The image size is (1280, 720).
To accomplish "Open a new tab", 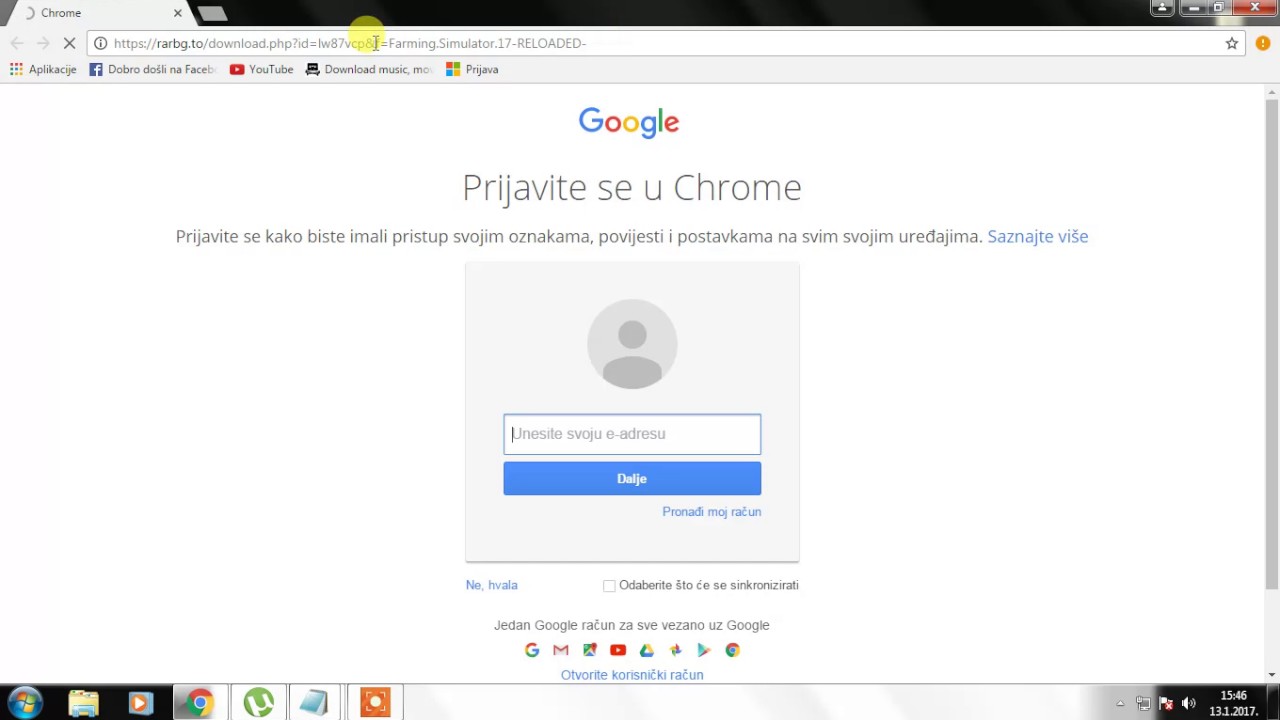I will click(x=212, y=13).
